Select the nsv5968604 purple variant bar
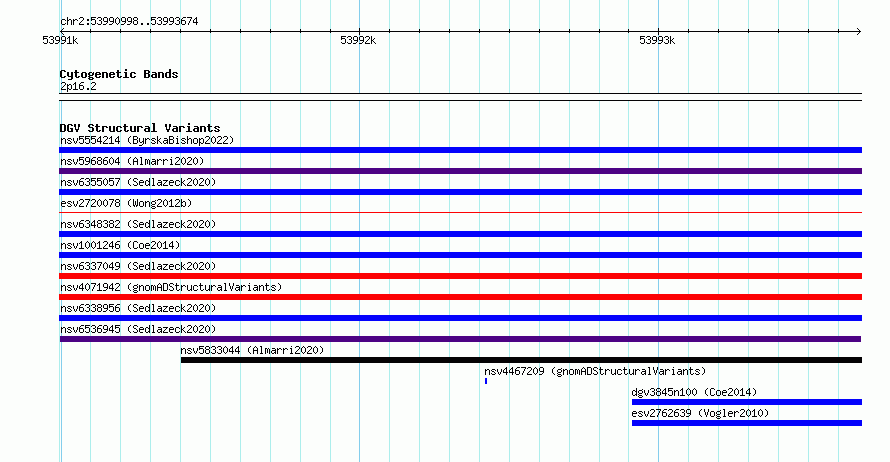The image size is (890, 462). (x=460, y=171)
